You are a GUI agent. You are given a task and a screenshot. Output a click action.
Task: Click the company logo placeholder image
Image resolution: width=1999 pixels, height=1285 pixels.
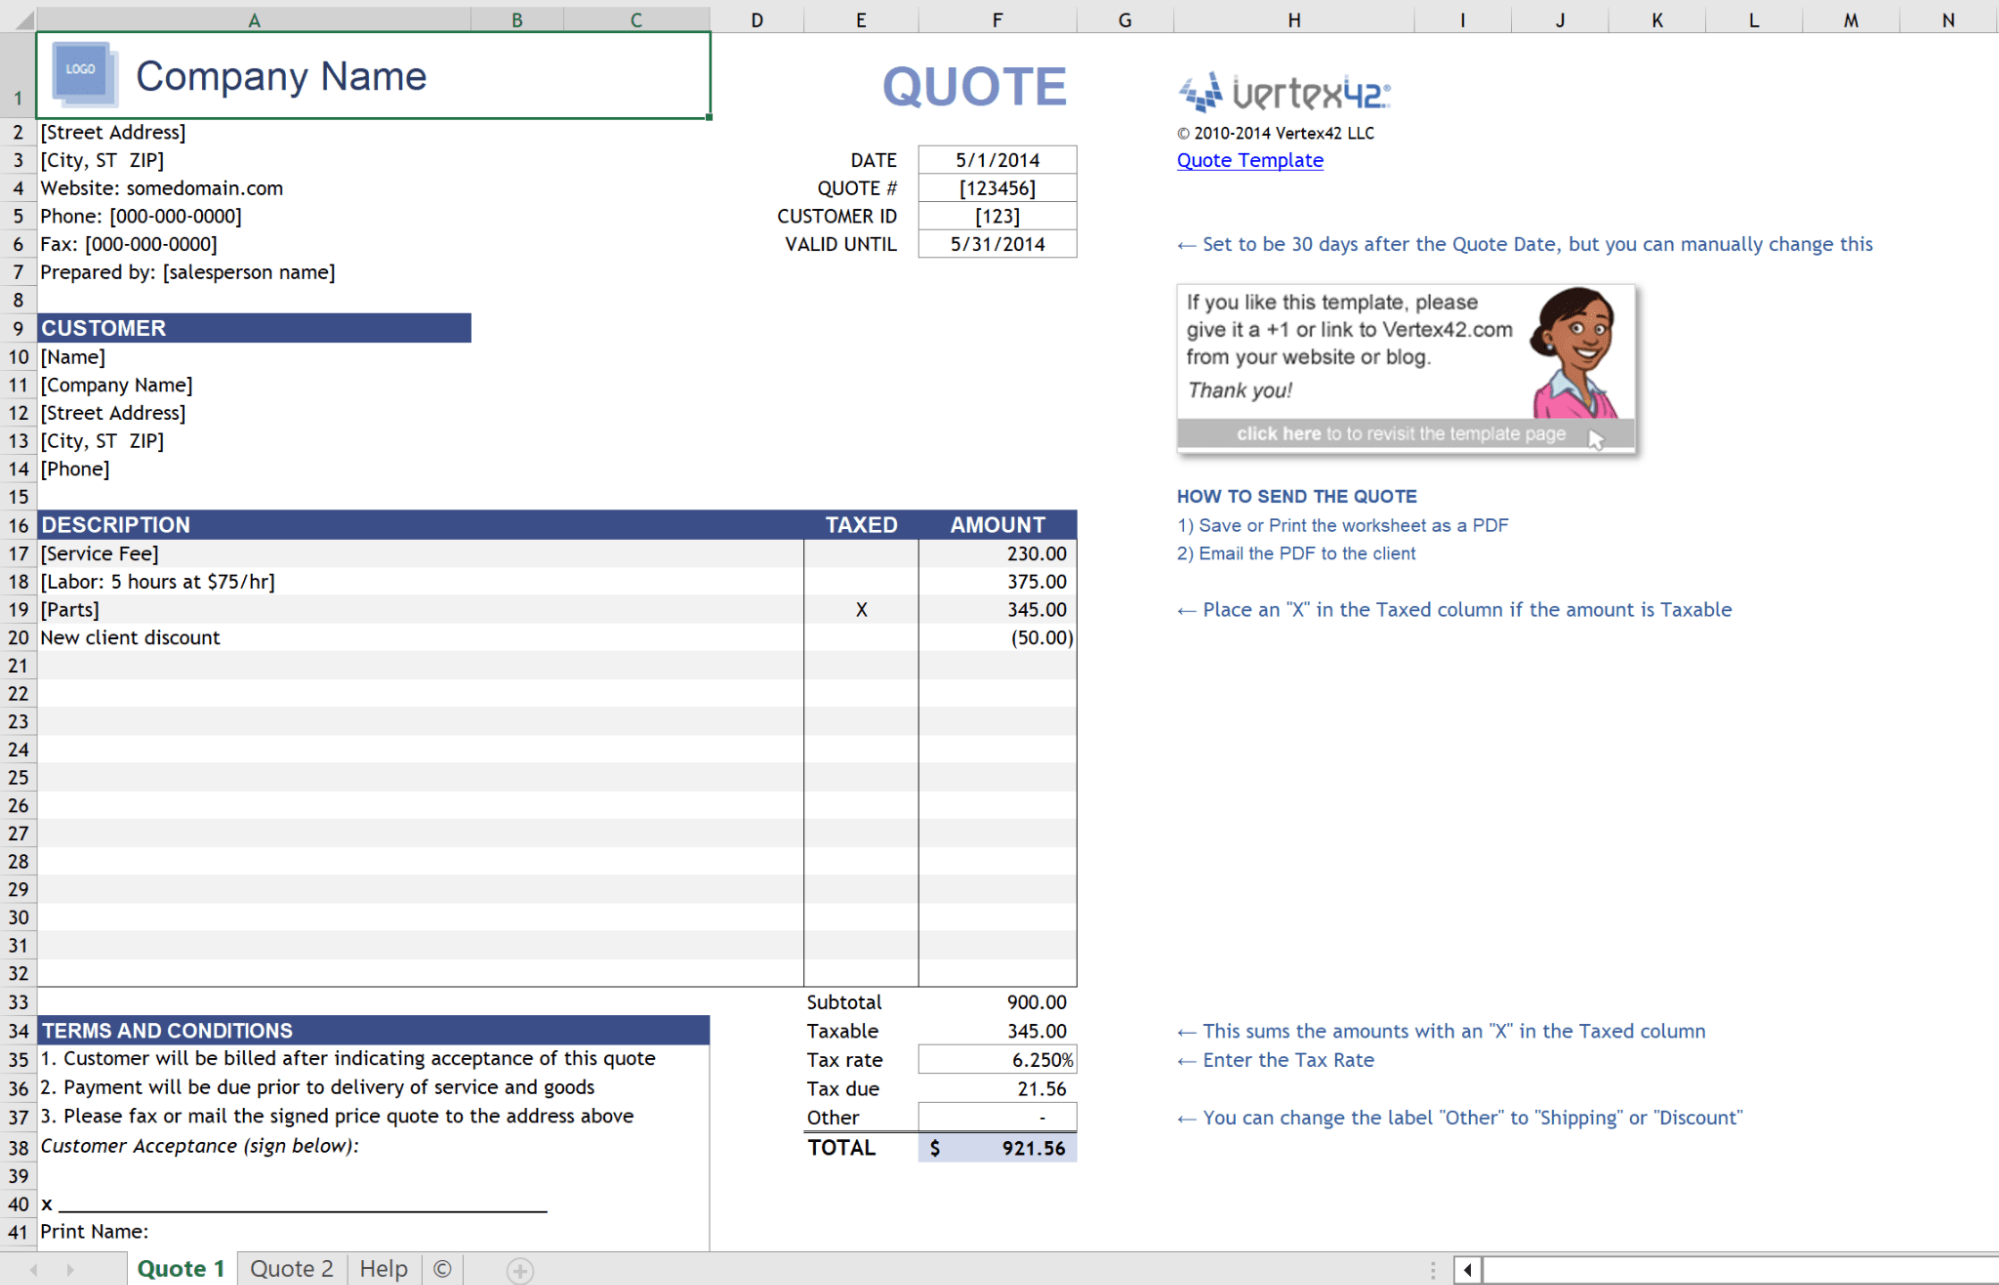click(x=82, y=73)
